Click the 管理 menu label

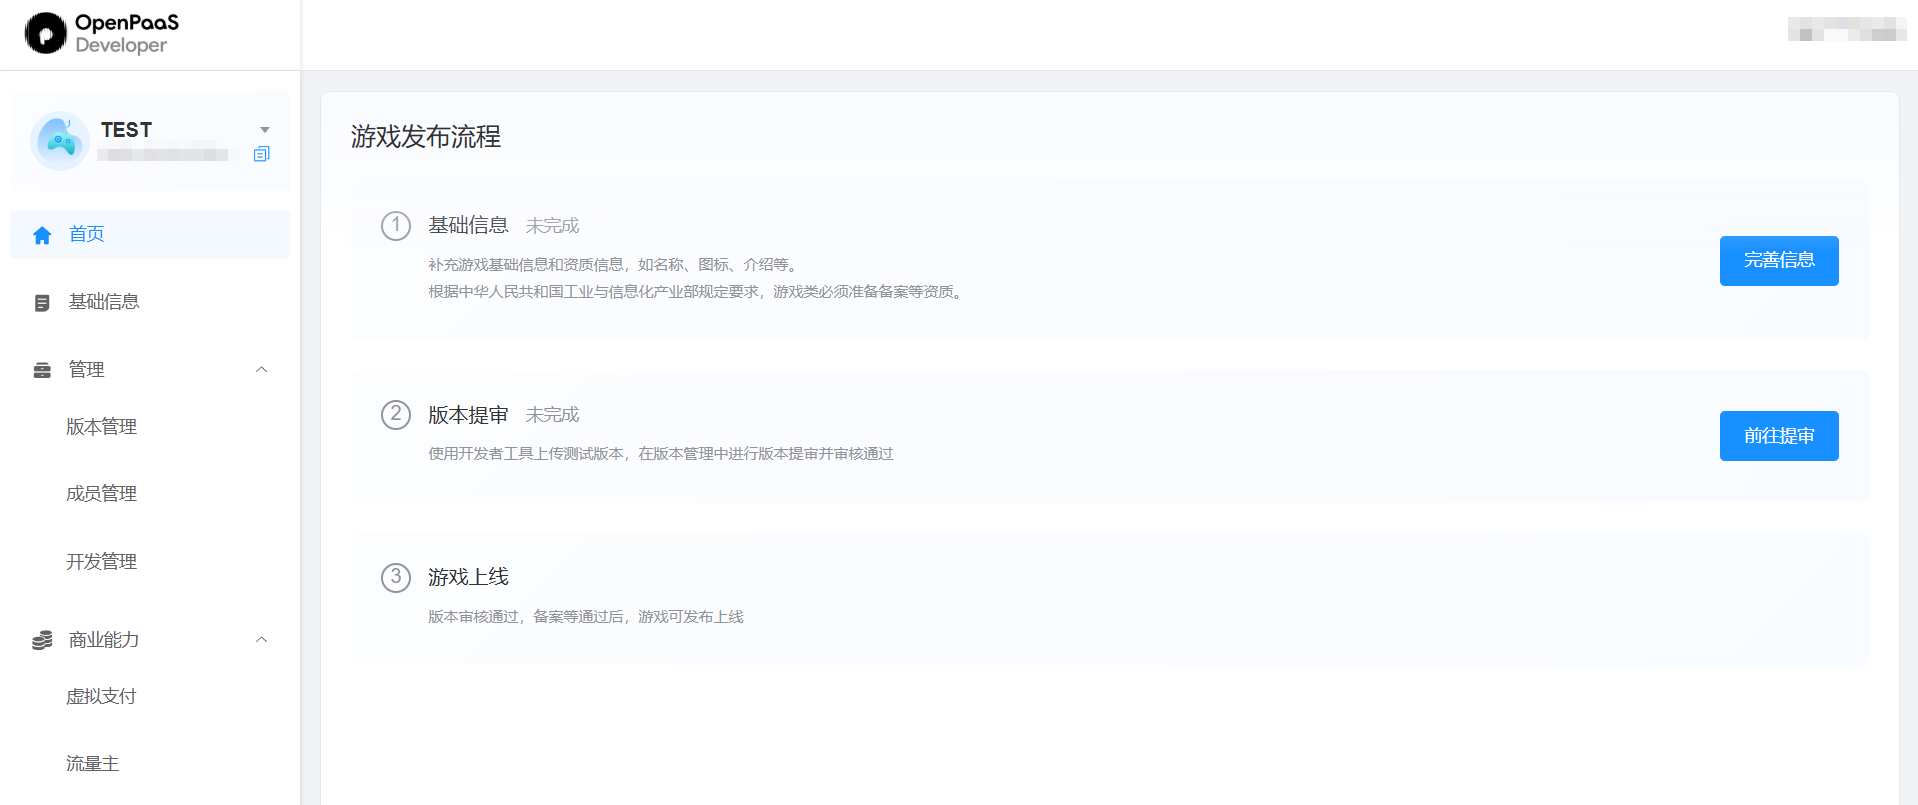86,370
